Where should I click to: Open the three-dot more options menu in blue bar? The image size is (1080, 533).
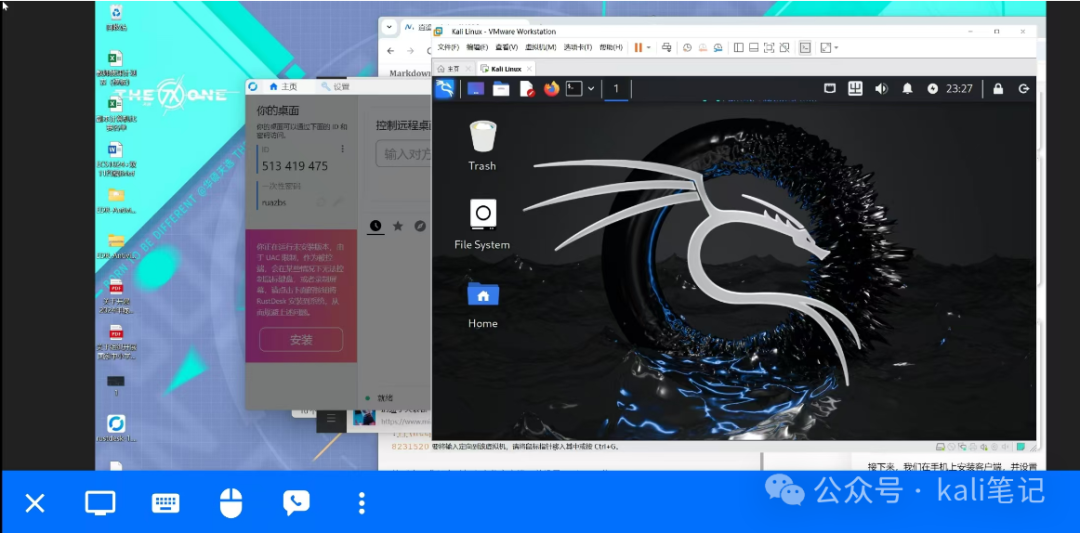click(x=362, y=503)
